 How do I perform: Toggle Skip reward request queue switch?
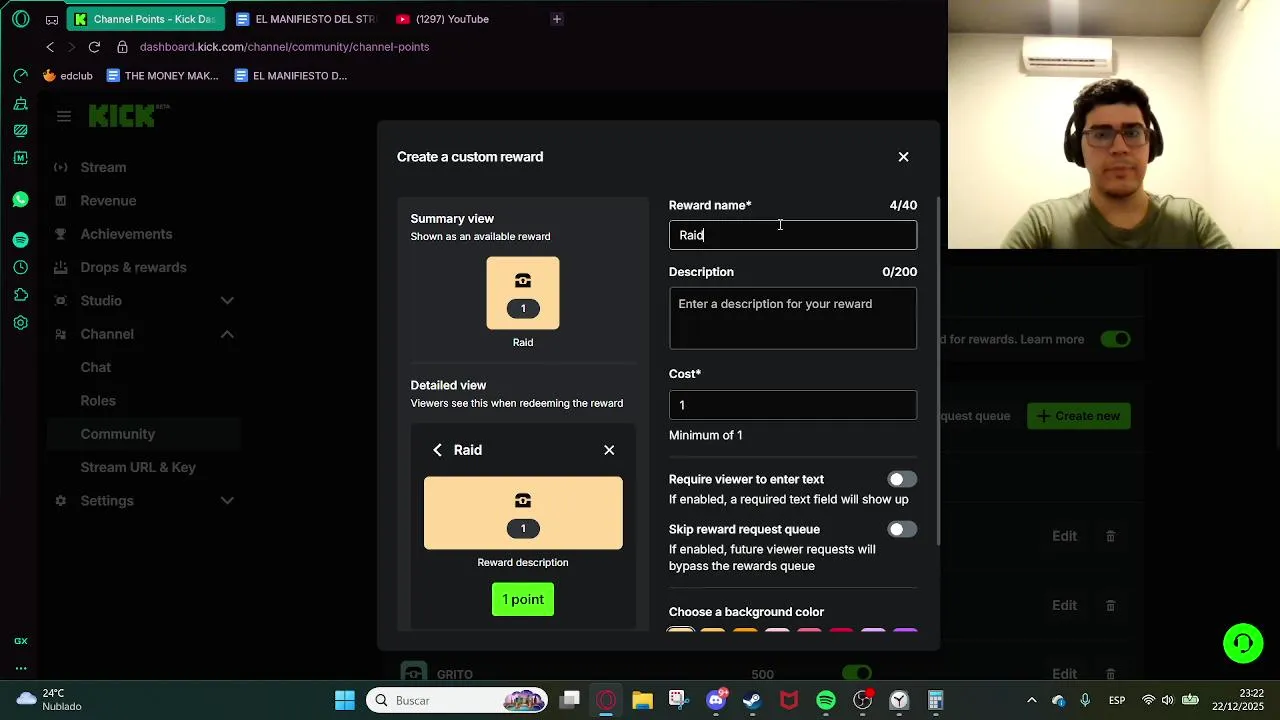point(902,530)
